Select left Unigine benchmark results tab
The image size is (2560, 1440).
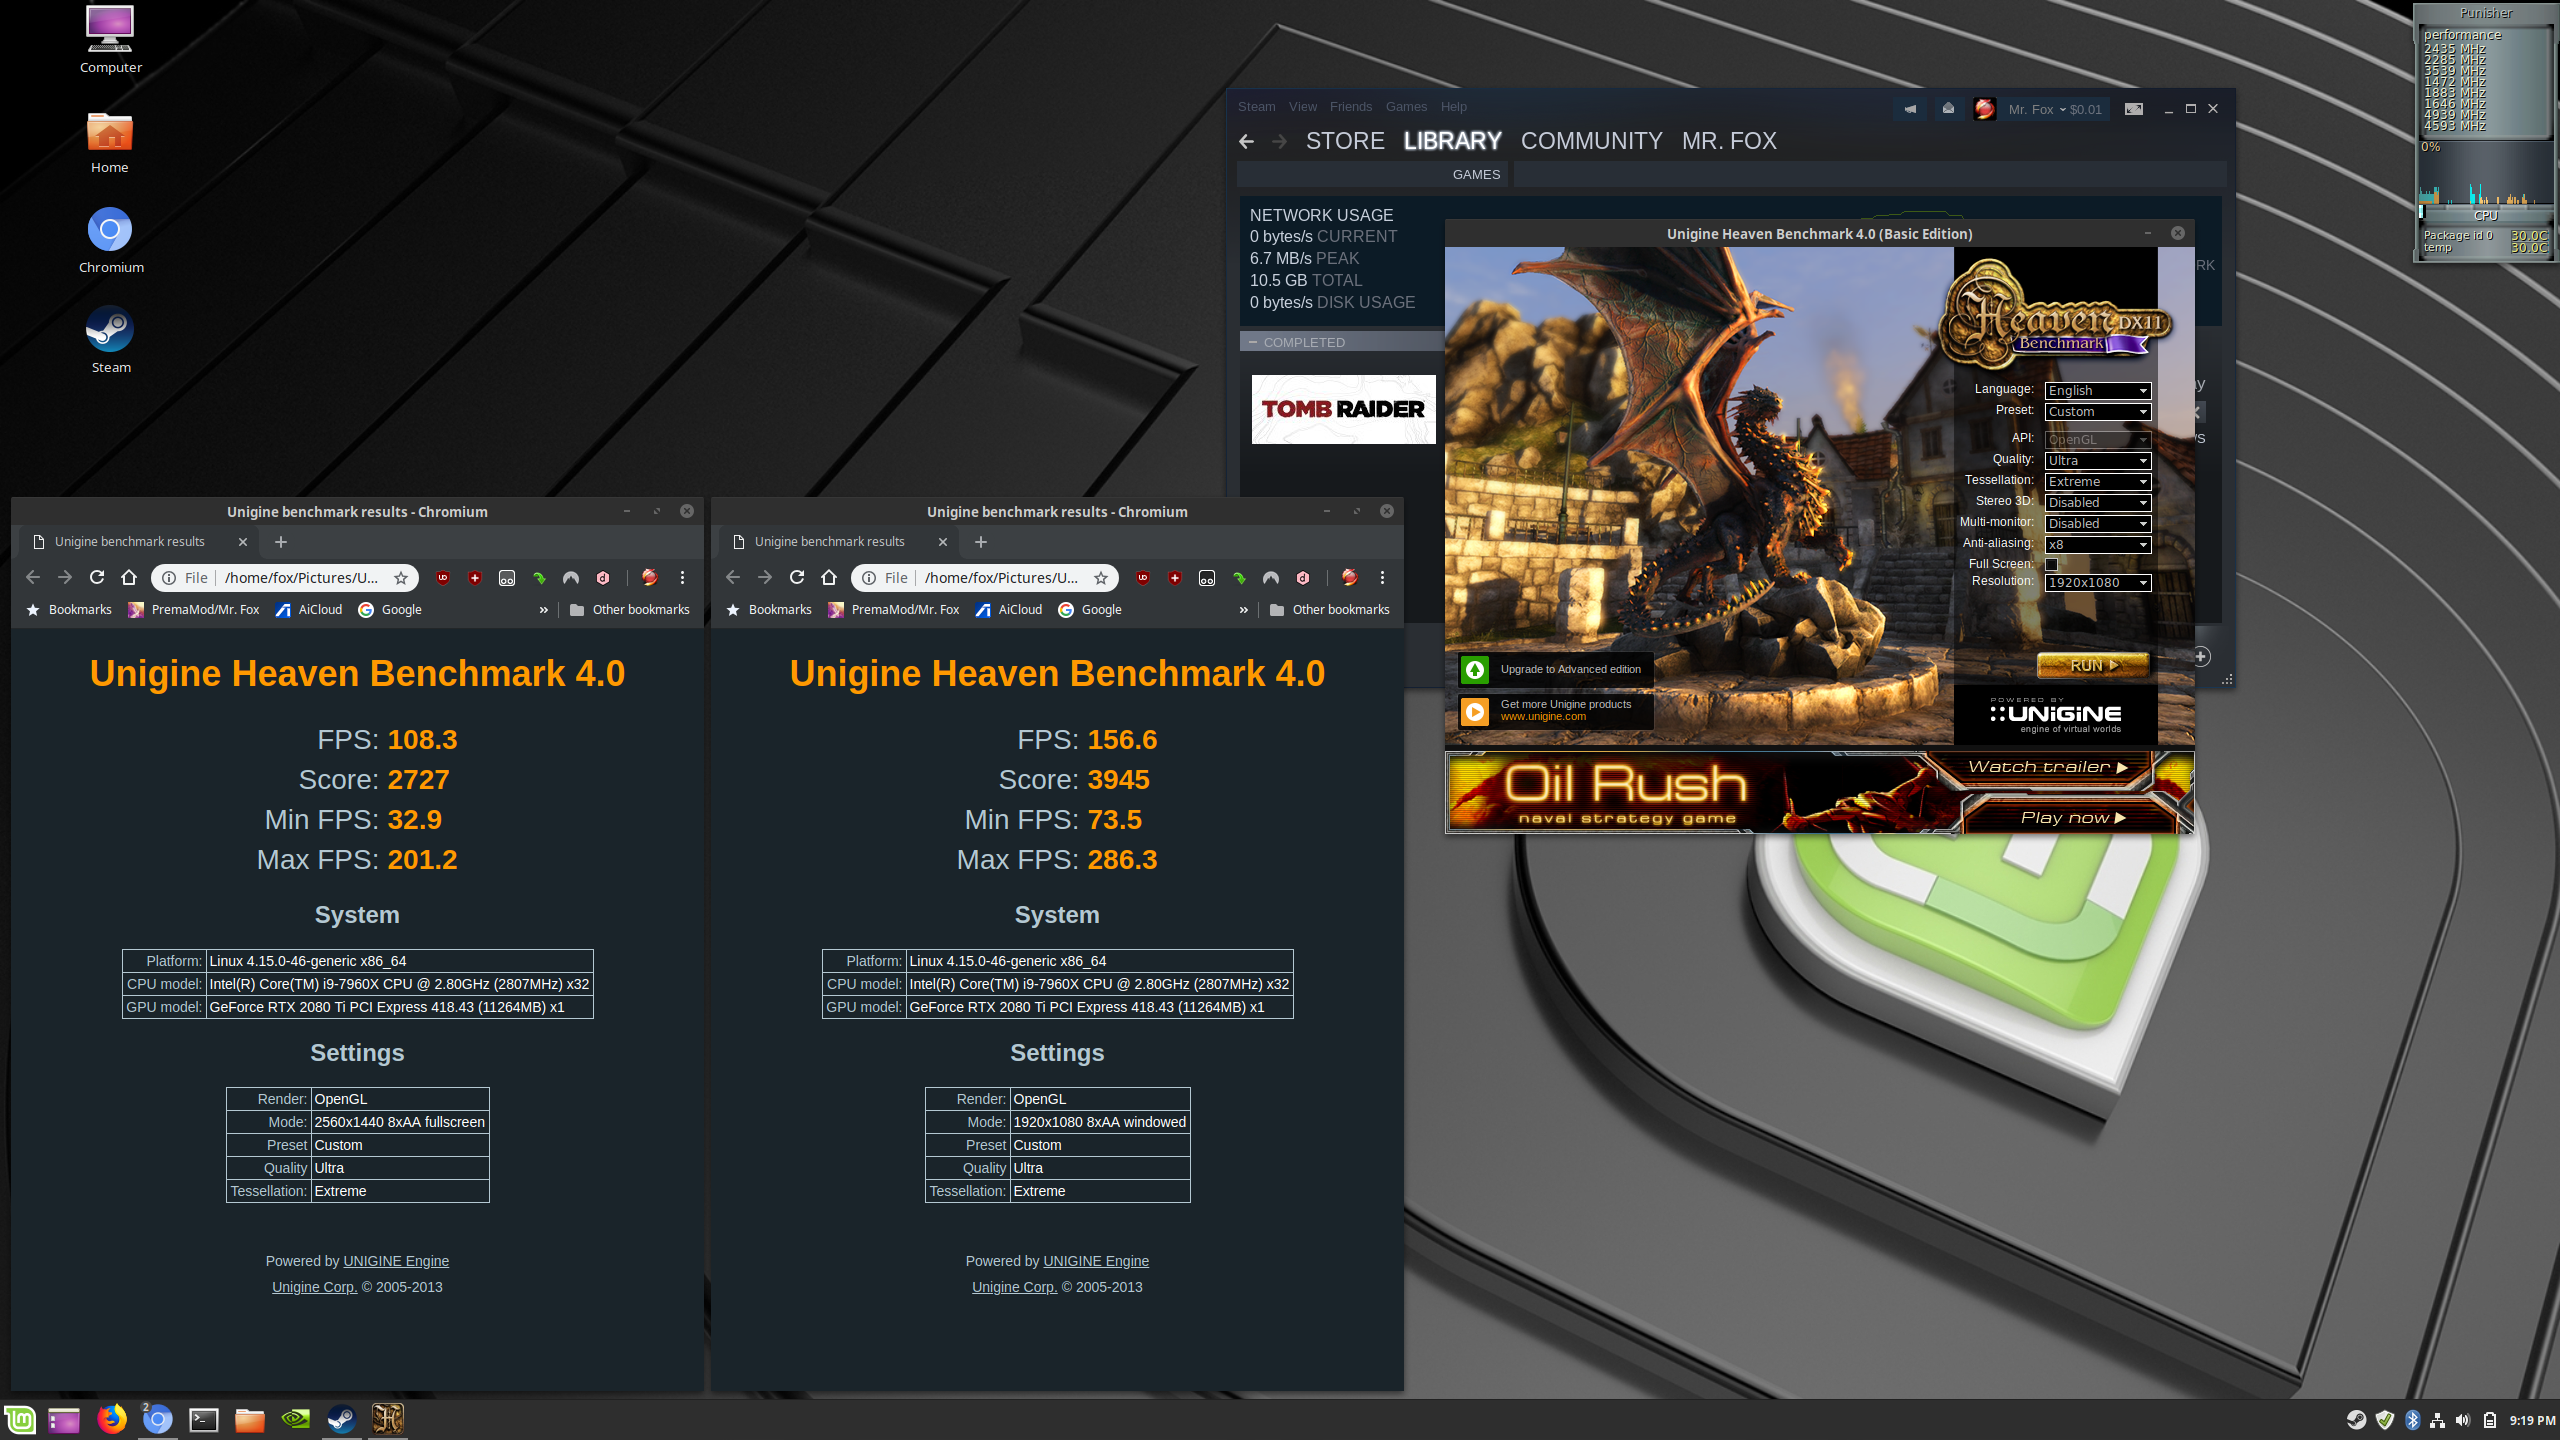(x=141, y=542)
